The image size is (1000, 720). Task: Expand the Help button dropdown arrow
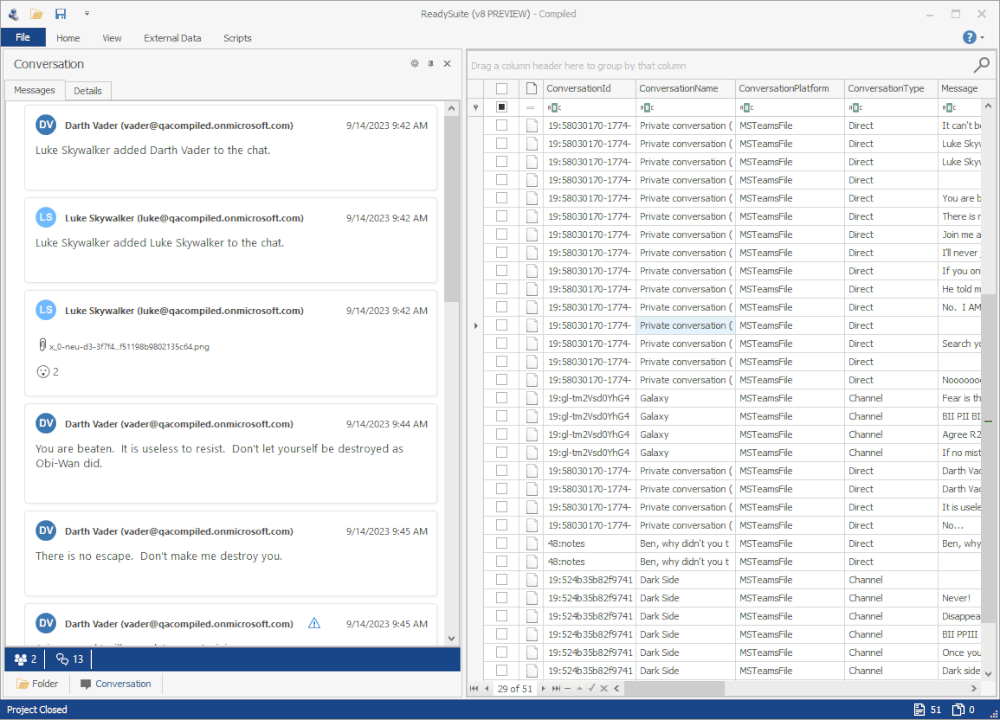click(984, 38)
